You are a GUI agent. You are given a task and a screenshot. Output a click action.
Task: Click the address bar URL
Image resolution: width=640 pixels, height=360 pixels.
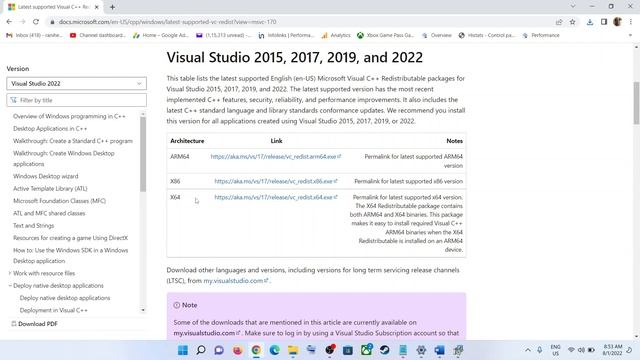tap(167, 22)
